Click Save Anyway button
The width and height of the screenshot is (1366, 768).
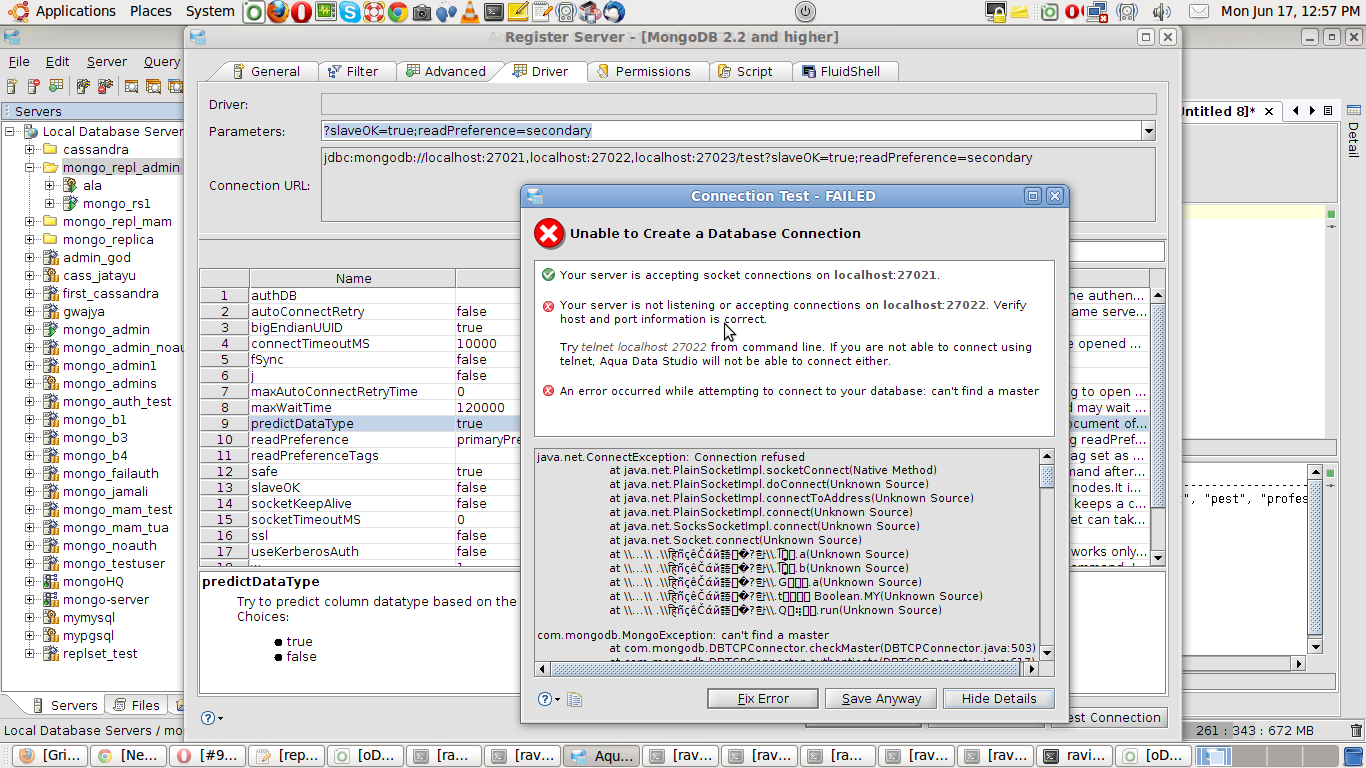881,699
